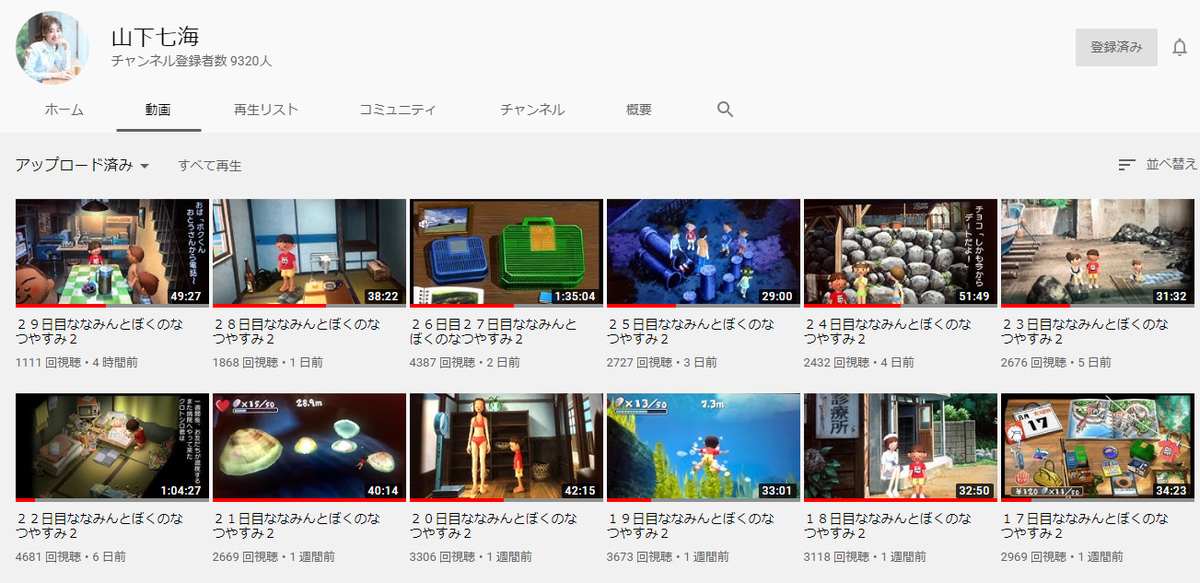Screen dimensions: 1200x583
Task: Open video titled ２６日目２７日目ななみんとぼくのなつやすみ２
Action: tap(495, 332)
